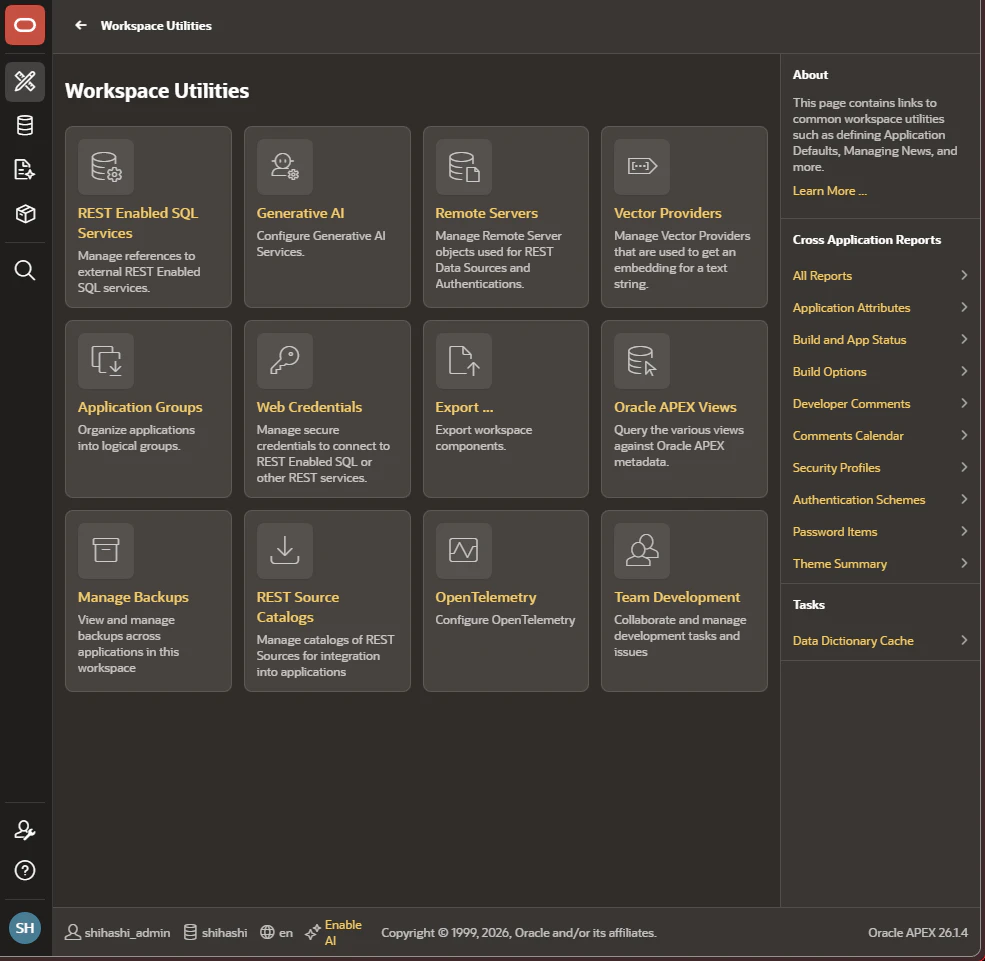Viewport: 985px width, 961px height.
Task: Expand the Build Options chevron
Action: click(x=964, y=371)
